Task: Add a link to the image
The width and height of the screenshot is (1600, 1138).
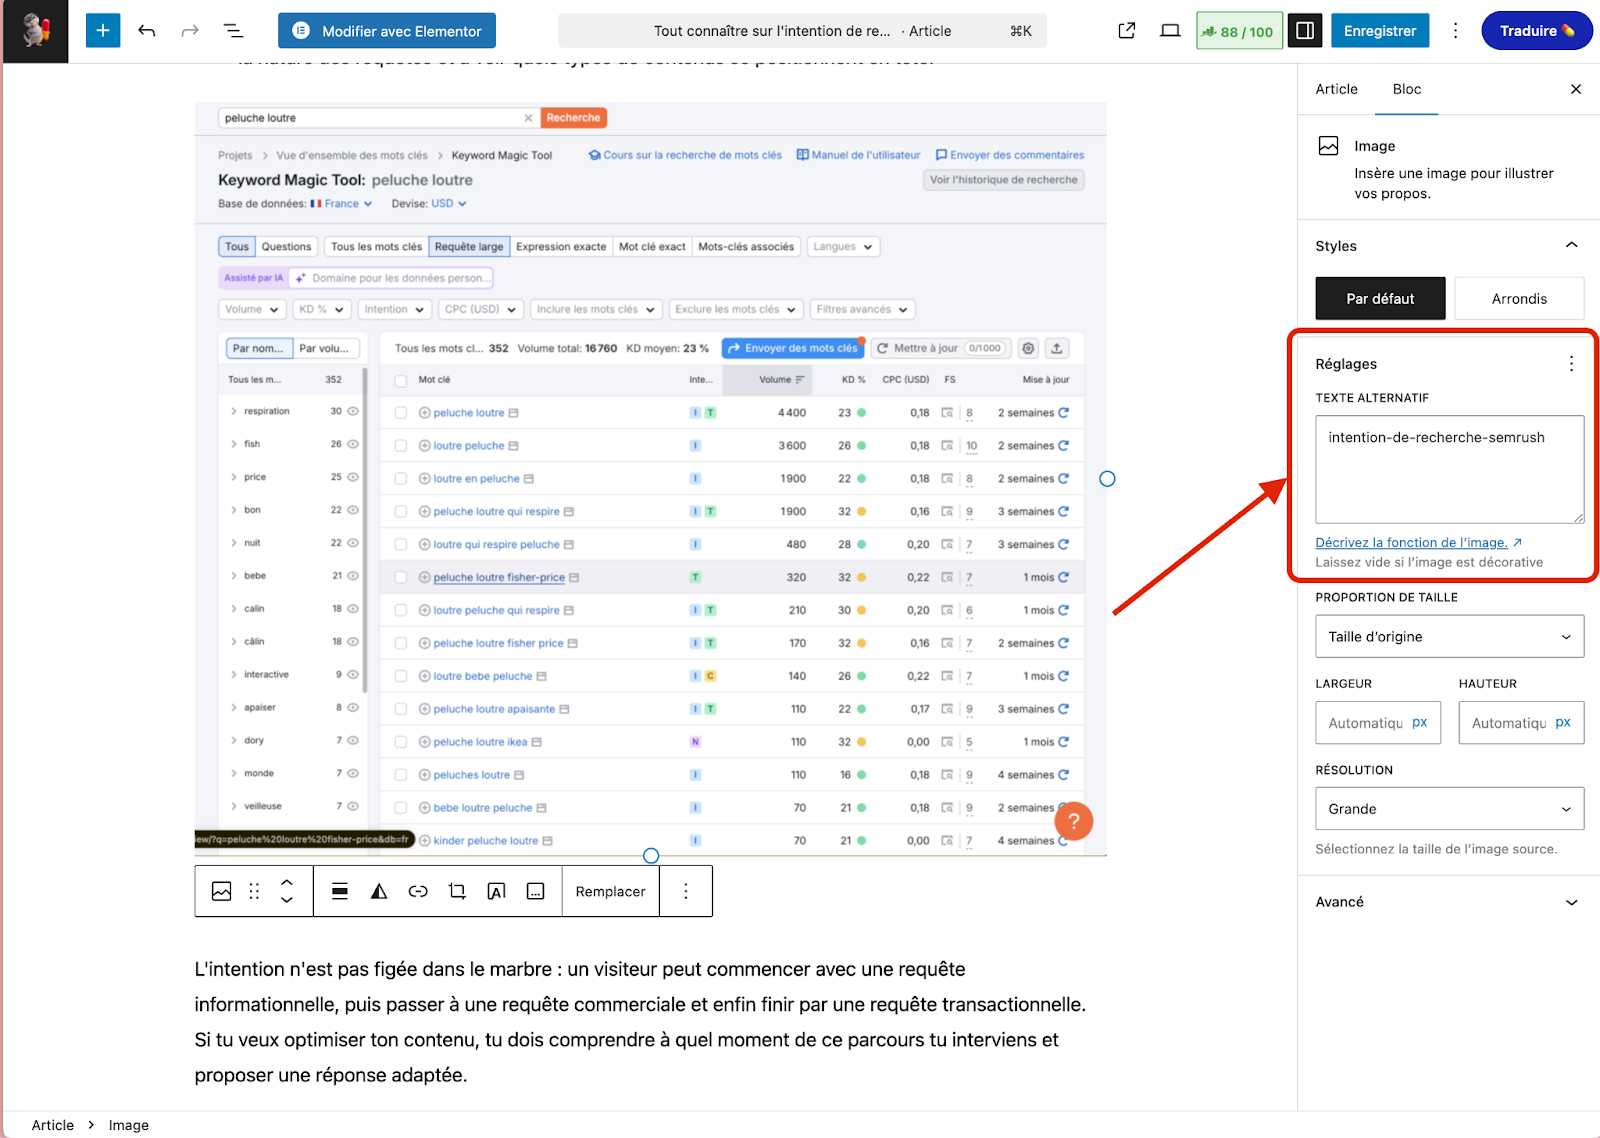Action: 418,891
